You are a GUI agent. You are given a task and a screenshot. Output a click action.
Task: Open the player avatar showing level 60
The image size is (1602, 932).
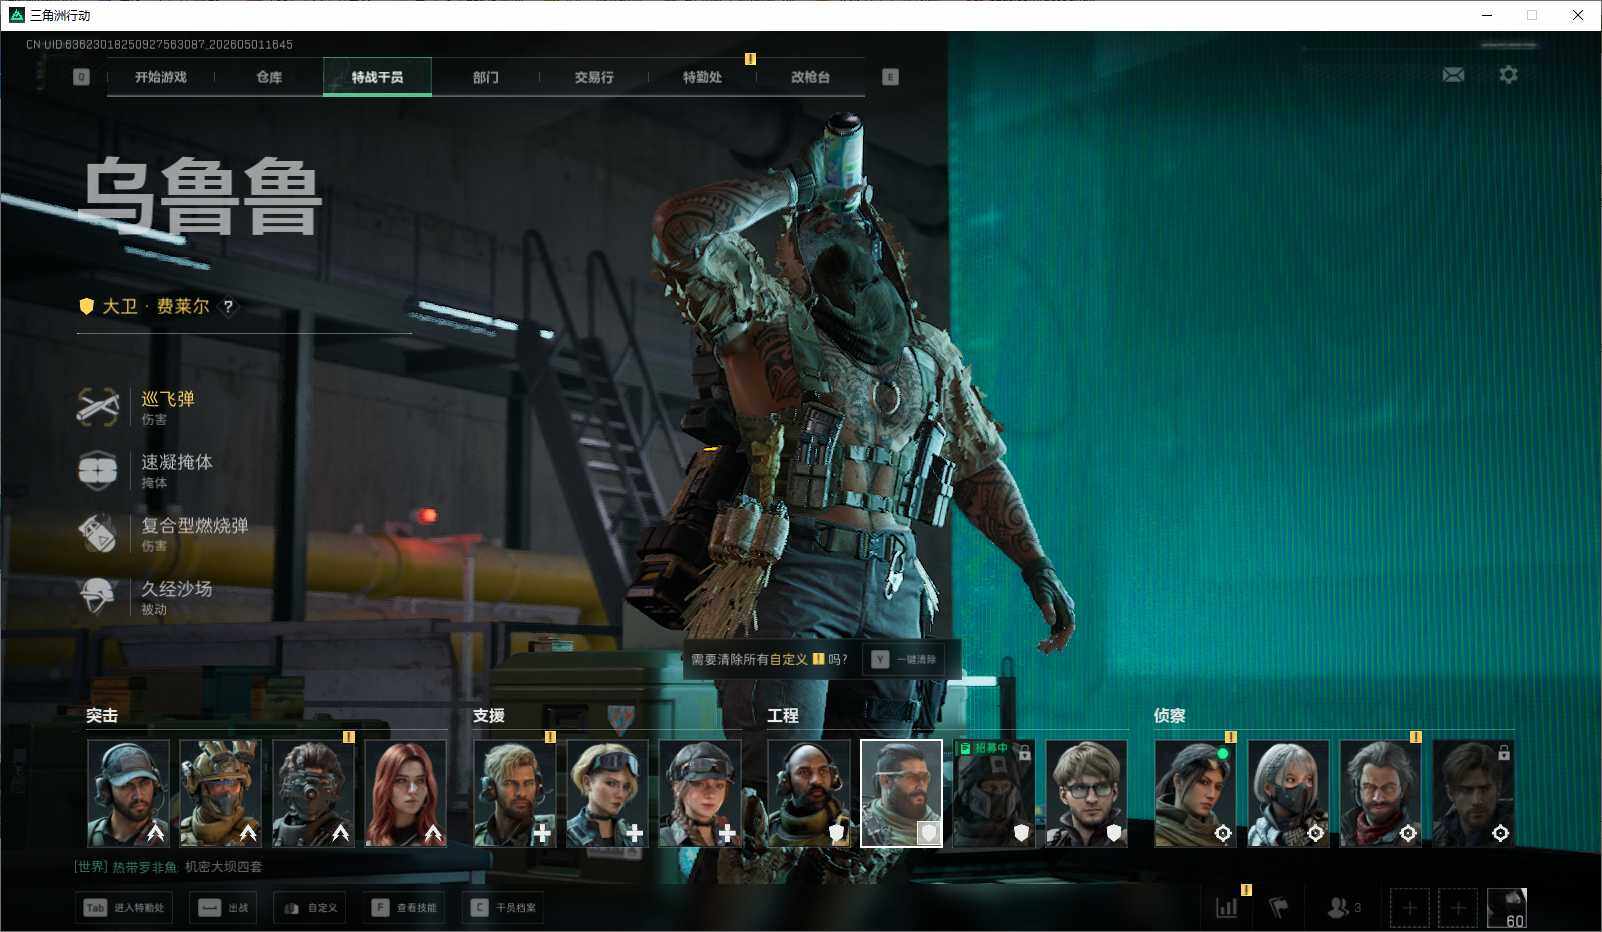pos(1507,908)
